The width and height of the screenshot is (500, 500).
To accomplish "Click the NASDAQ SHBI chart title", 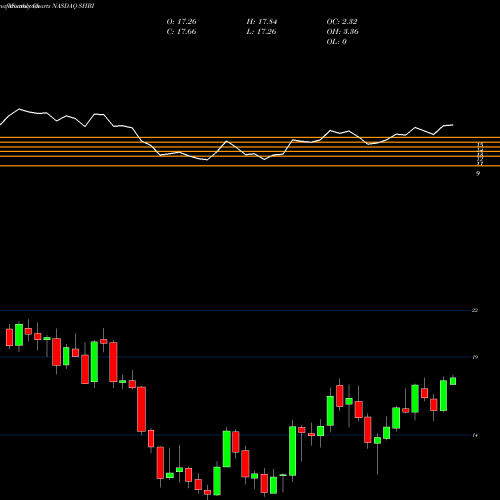I will [73, 6].
